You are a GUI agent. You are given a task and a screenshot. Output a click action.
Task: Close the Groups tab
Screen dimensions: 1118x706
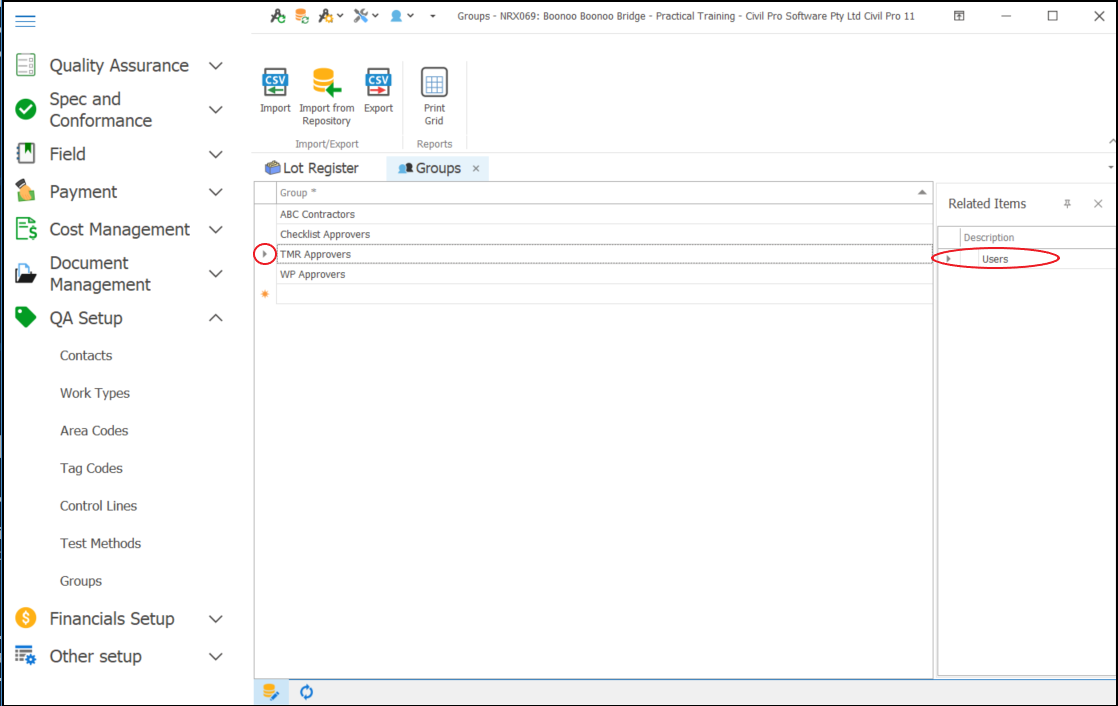[476, 168]
